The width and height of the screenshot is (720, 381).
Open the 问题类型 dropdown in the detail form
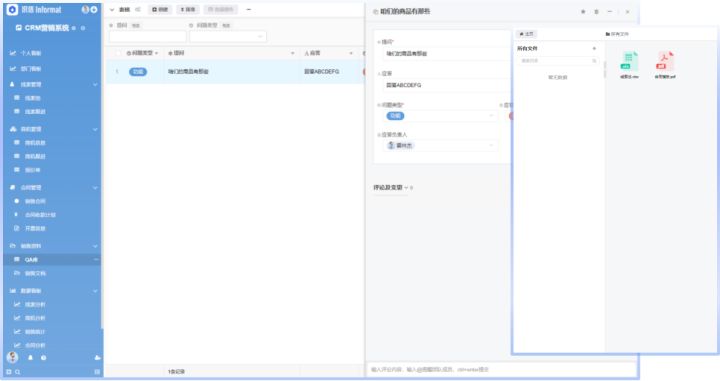(x=440, y=116)
